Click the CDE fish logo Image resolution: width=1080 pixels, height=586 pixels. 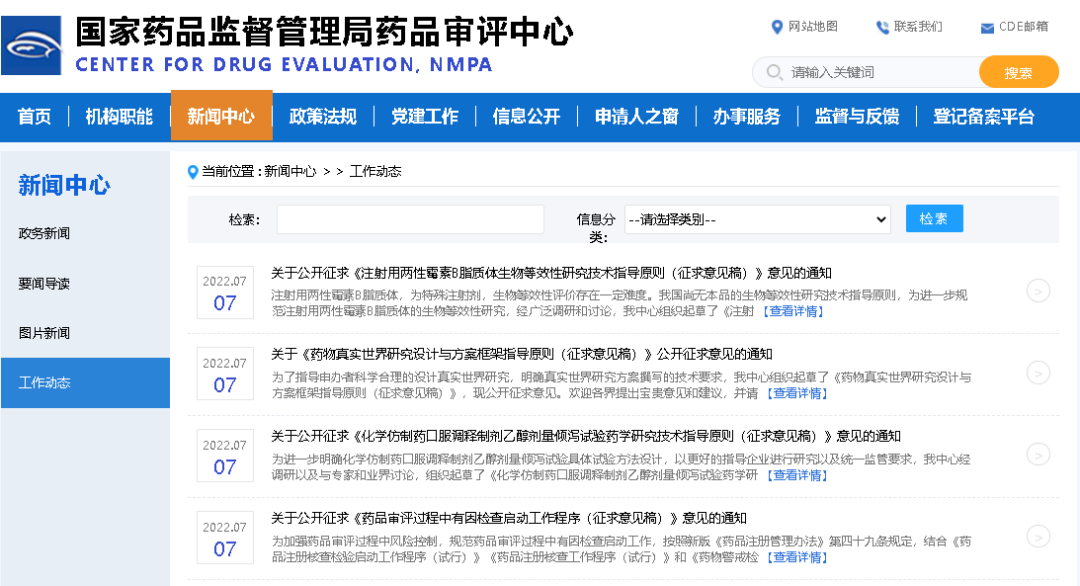point(32,45)
